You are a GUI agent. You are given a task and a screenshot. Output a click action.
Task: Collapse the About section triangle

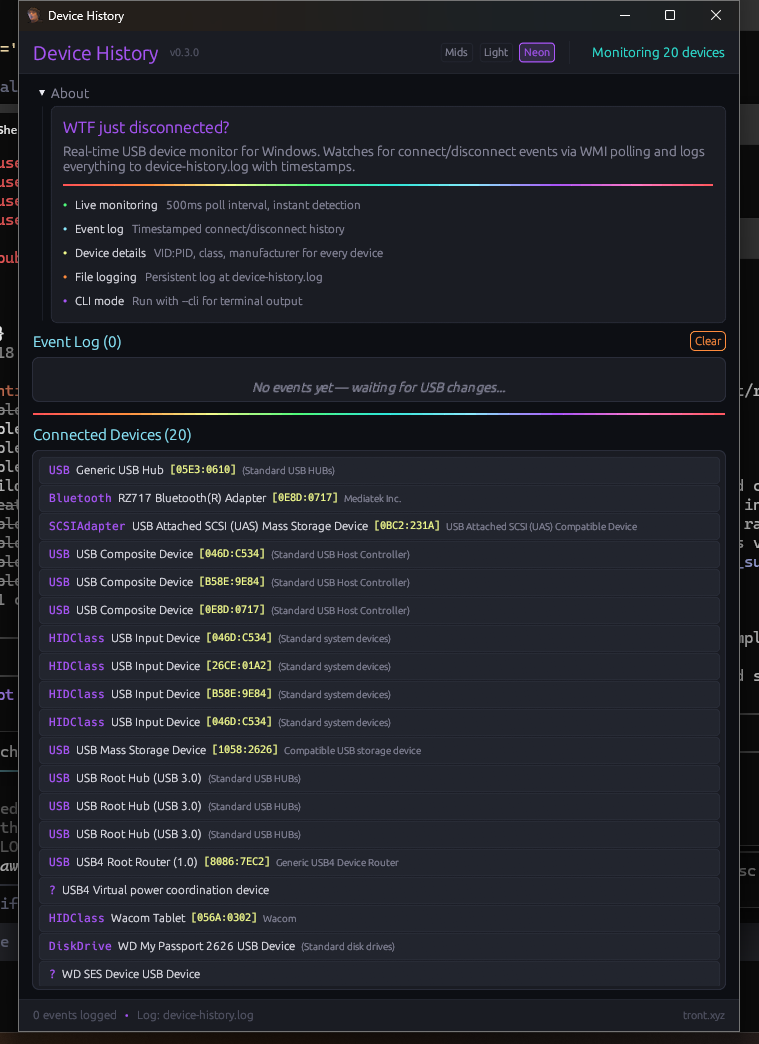click(x=42, y=93)
